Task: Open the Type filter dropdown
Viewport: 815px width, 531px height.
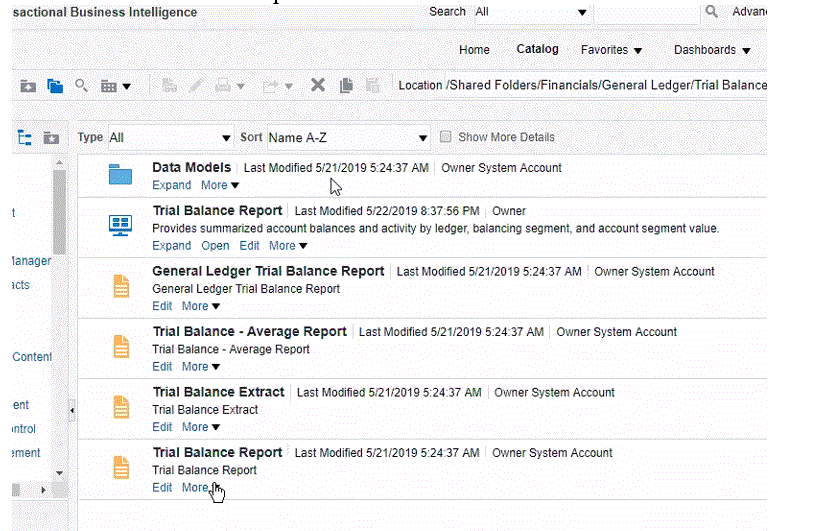Action: (x=170, y=137)
